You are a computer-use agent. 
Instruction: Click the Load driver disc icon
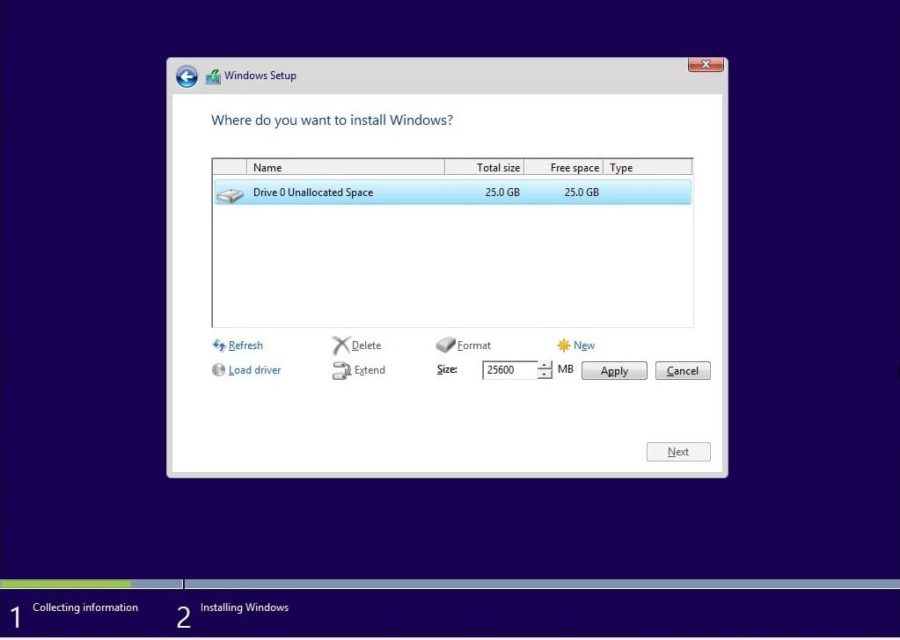coord(218,370)
